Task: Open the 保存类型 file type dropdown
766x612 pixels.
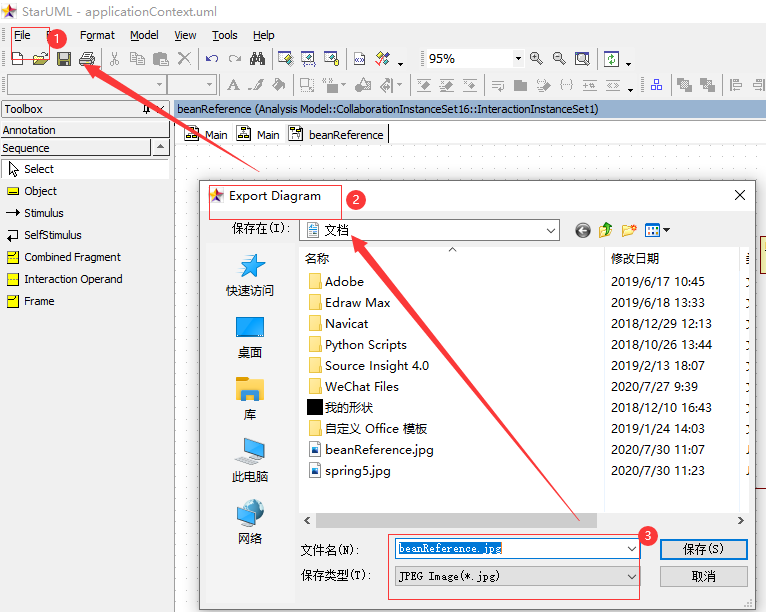Action: pyautogui.click(x=631, y=576)
